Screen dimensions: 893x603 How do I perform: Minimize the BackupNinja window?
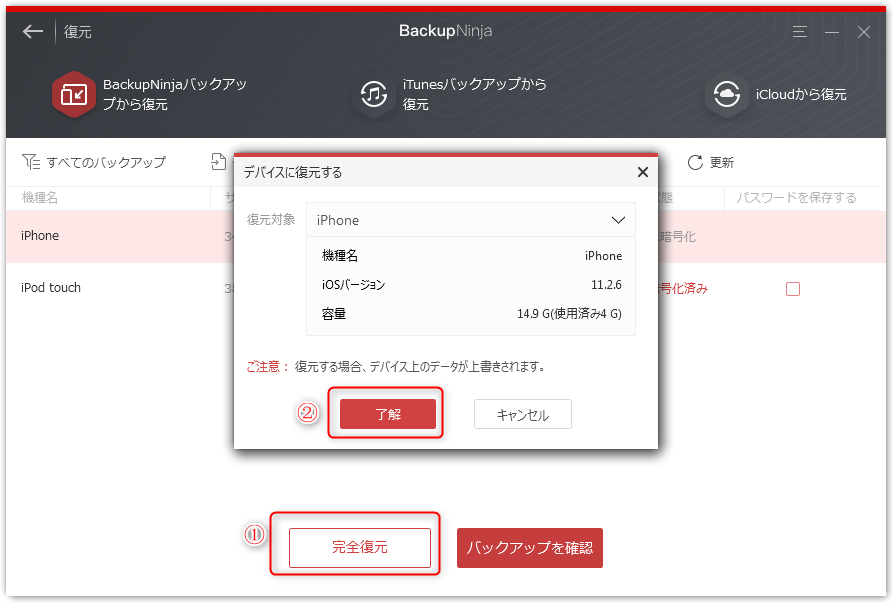pyautogui.click(x=832, y=32)
